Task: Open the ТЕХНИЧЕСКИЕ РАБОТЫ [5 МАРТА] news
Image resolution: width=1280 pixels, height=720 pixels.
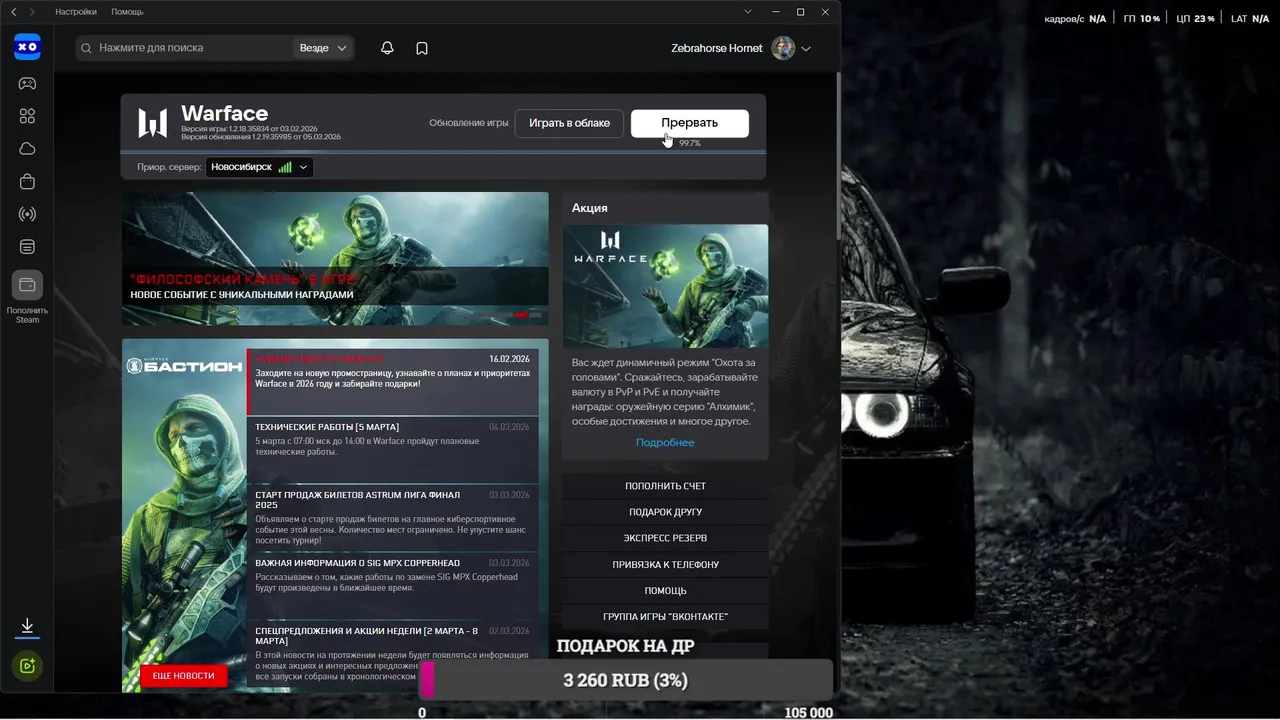Action: [x=392, y=450]
